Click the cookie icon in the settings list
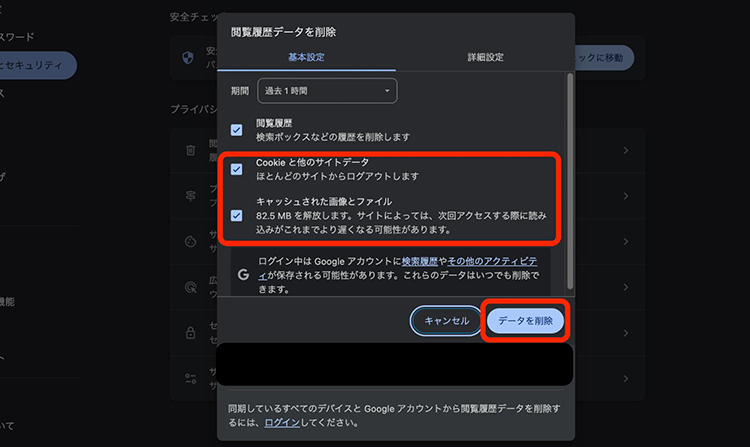This screenshot has height=447, width=750. click(x=190, y=241)
